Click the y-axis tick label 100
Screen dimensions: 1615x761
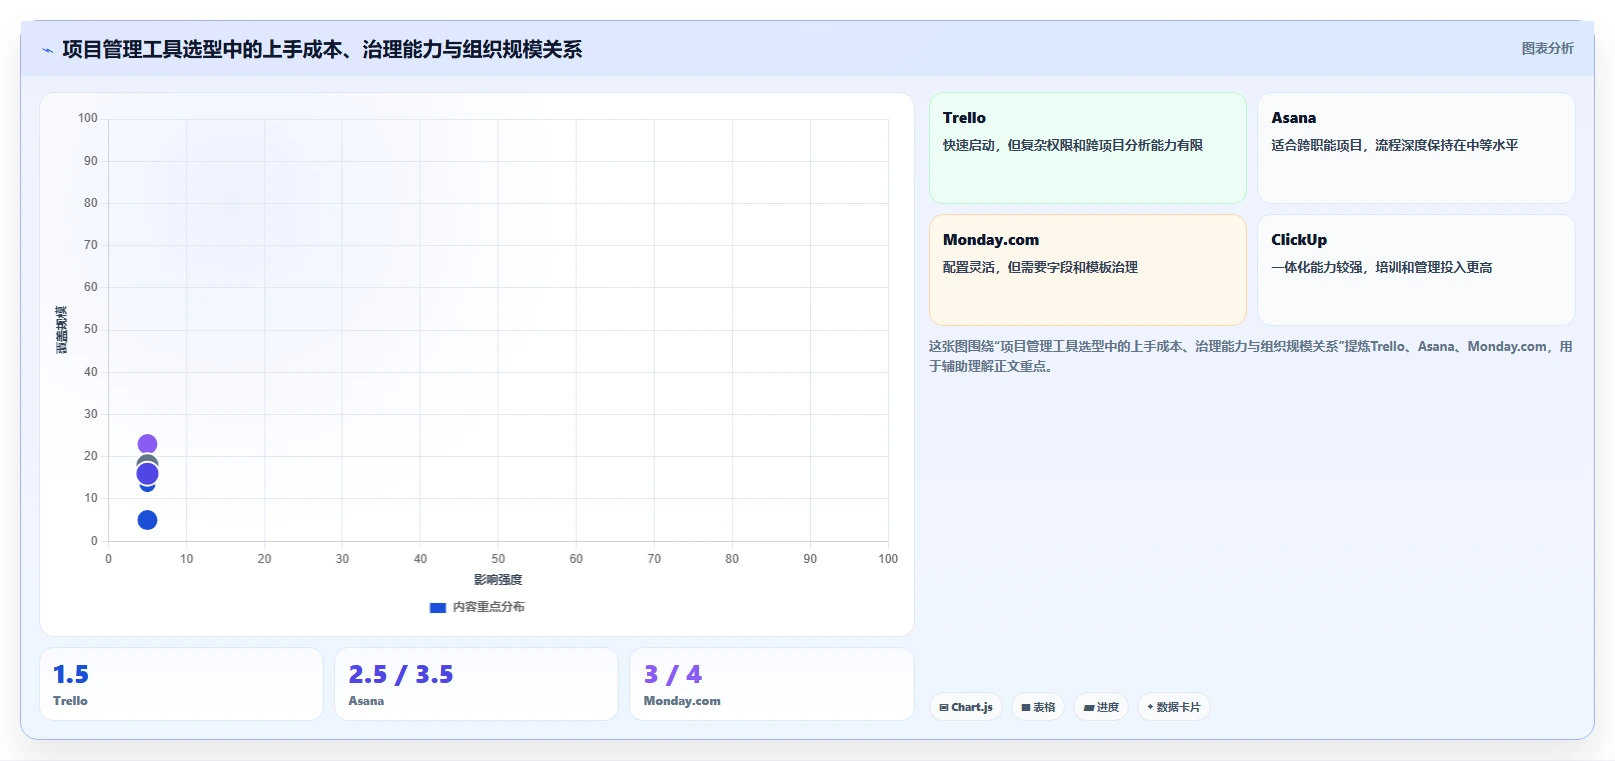[x=88, y=118]
